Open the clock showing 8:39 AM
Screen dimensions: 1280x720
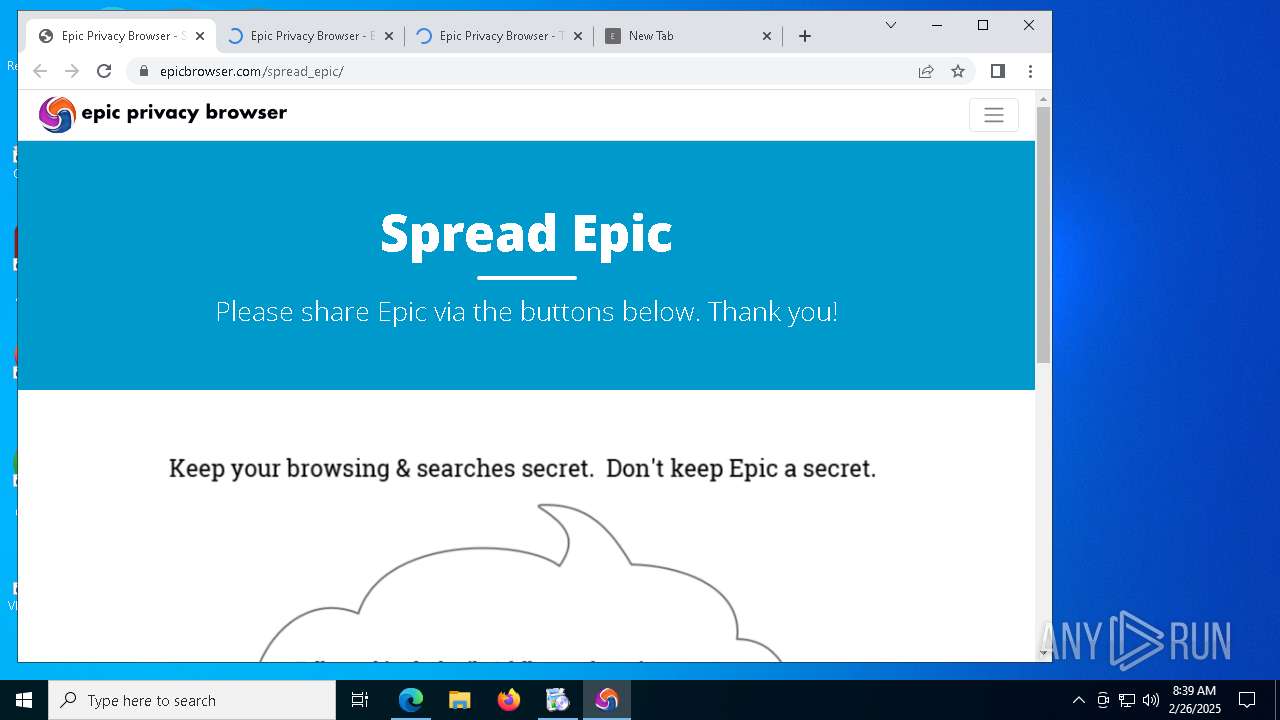pyautogui.click(x=1195, y=700)
